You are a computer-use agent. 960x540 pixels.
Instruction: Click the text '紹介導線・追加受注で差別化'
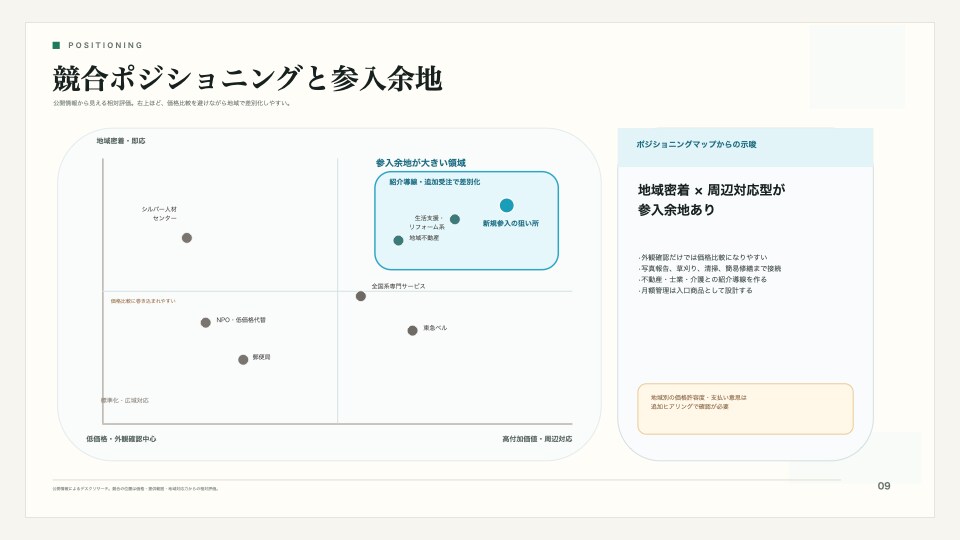click(435, 182)
